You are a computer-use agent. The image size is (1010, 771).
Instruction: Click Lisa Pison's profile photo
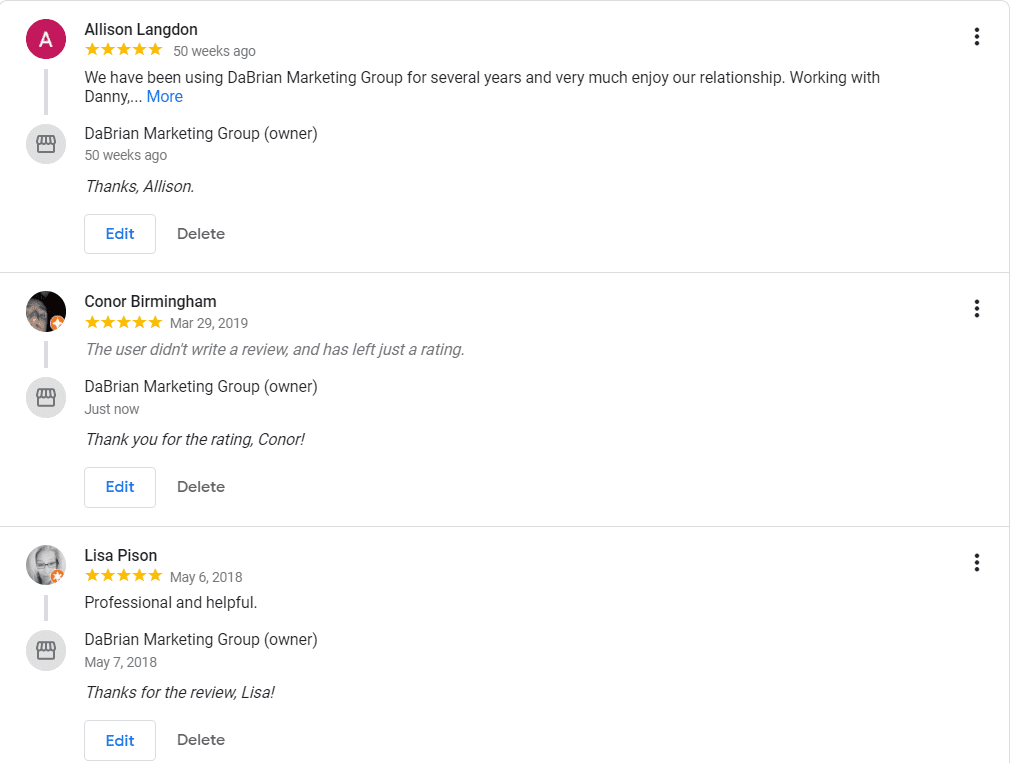[46, 565]
